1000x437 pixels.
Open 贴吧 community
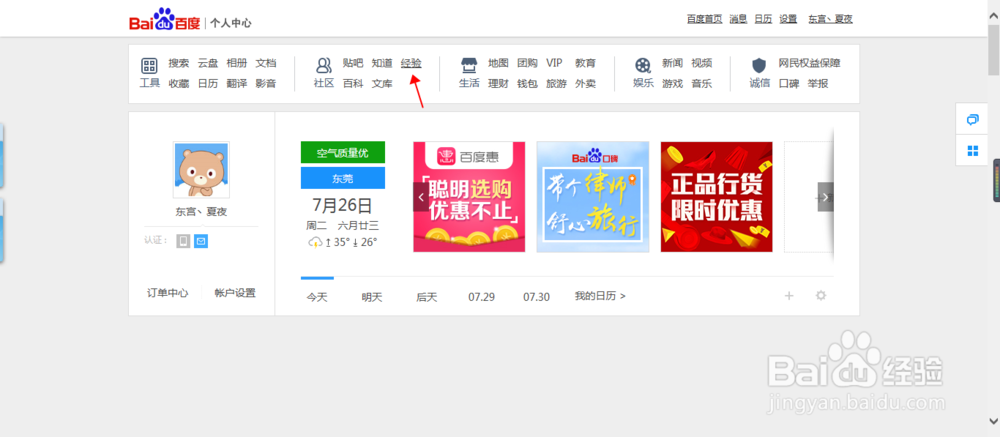pyautogui.click(x=353, y=63)
